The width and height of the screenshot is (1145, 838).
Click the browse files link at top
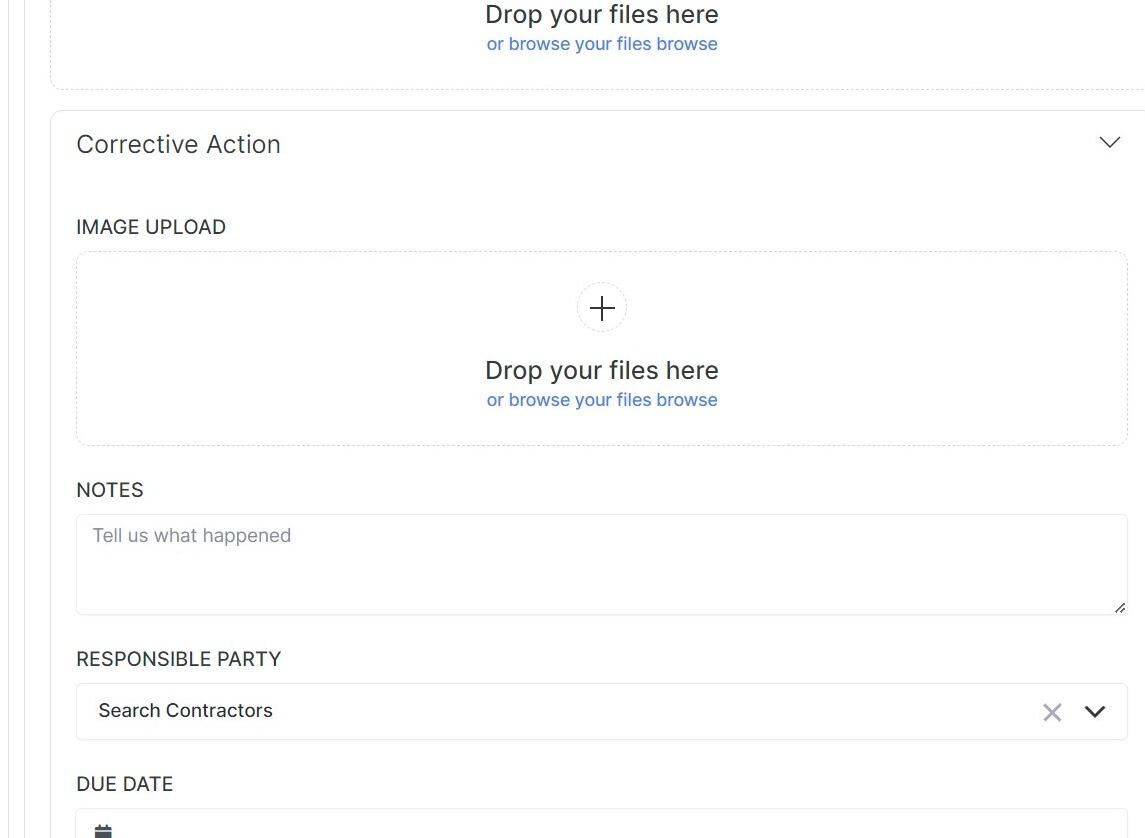pos(602,44)
